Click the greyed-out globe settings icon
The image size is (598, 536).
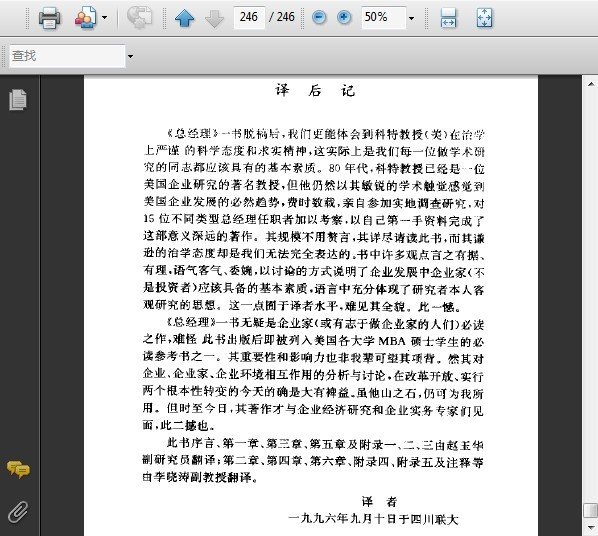coord(139,18)
